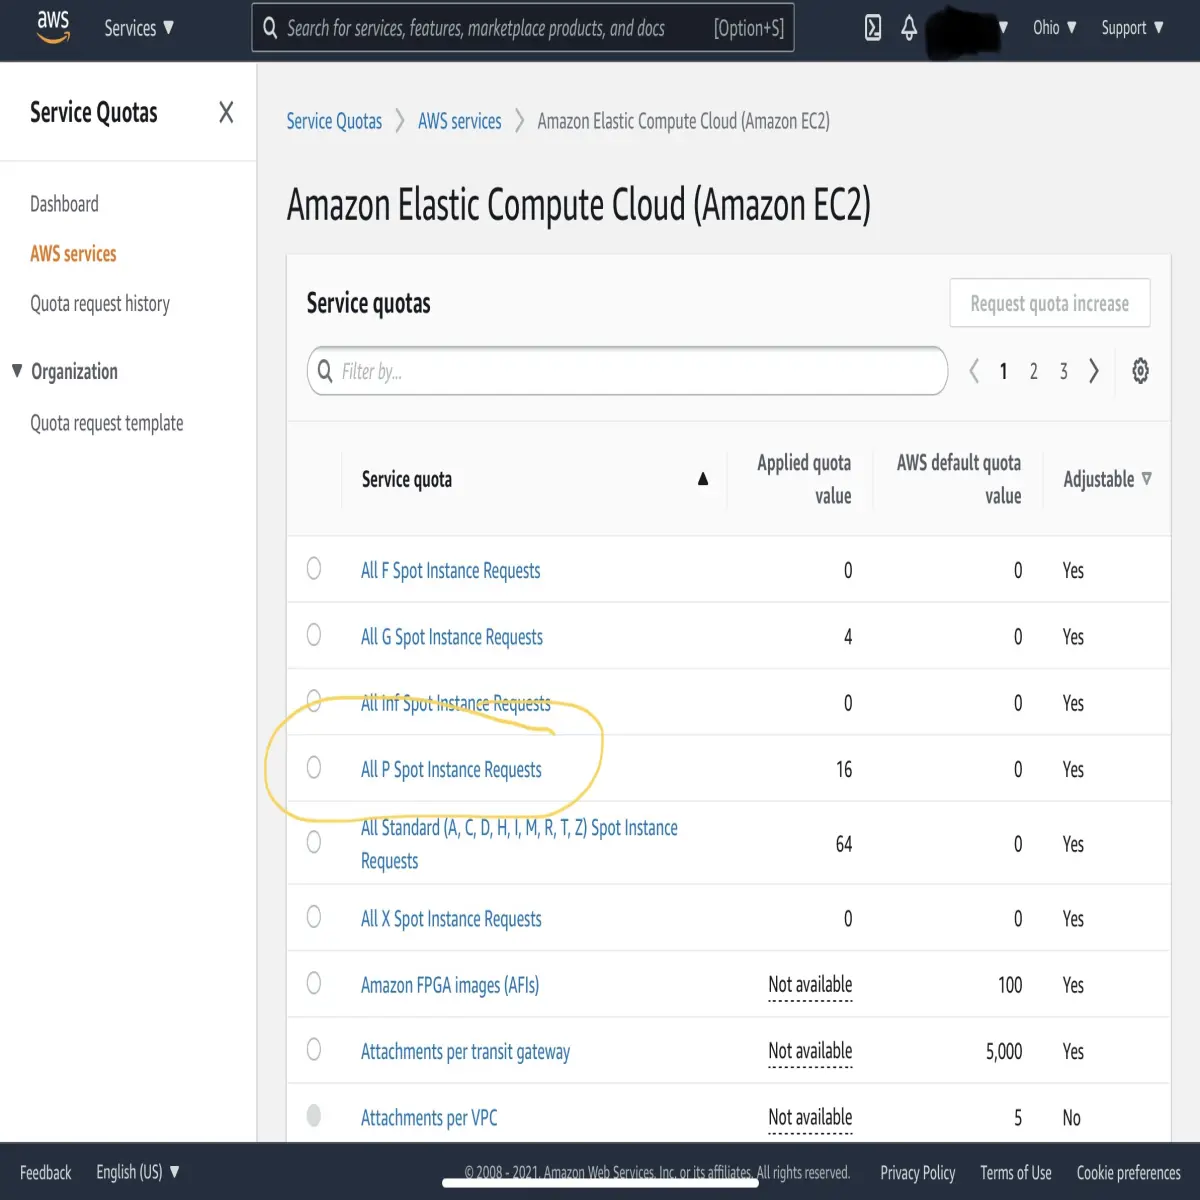Screen dimensions: 1200x1200
Task: Select Amazon FPGA images radio button
Action: [x=314, y=983]
